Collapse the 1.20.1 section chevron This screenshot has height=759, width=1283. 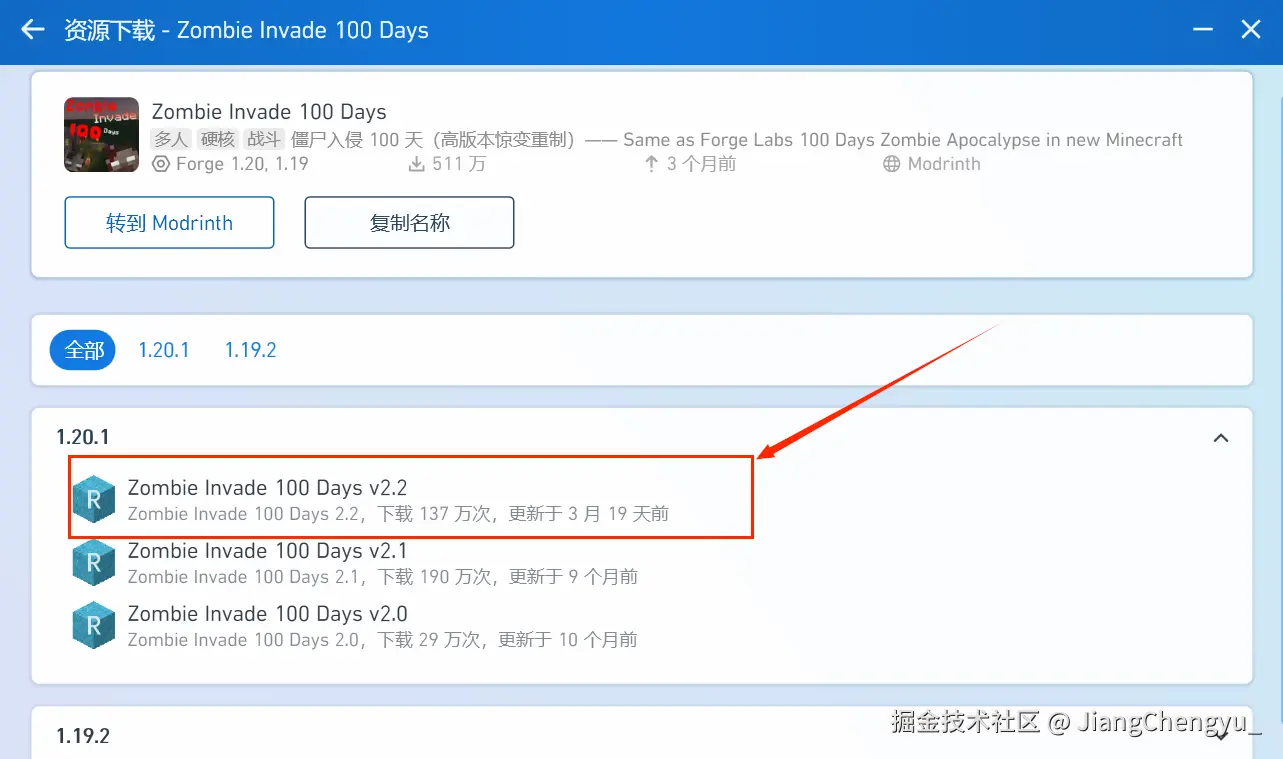[1221, 438]
